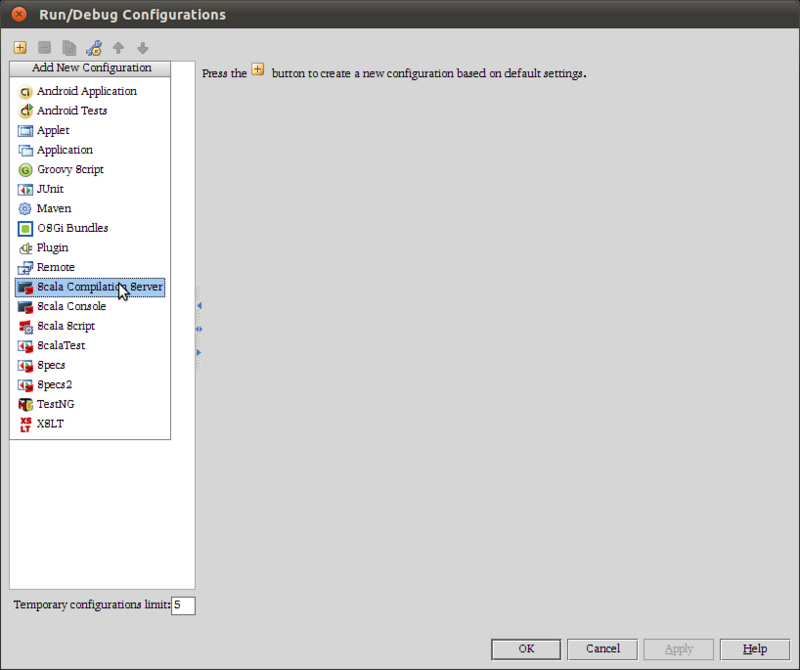
Task: Select Applet configuration entry
Action: pos(90,131)
